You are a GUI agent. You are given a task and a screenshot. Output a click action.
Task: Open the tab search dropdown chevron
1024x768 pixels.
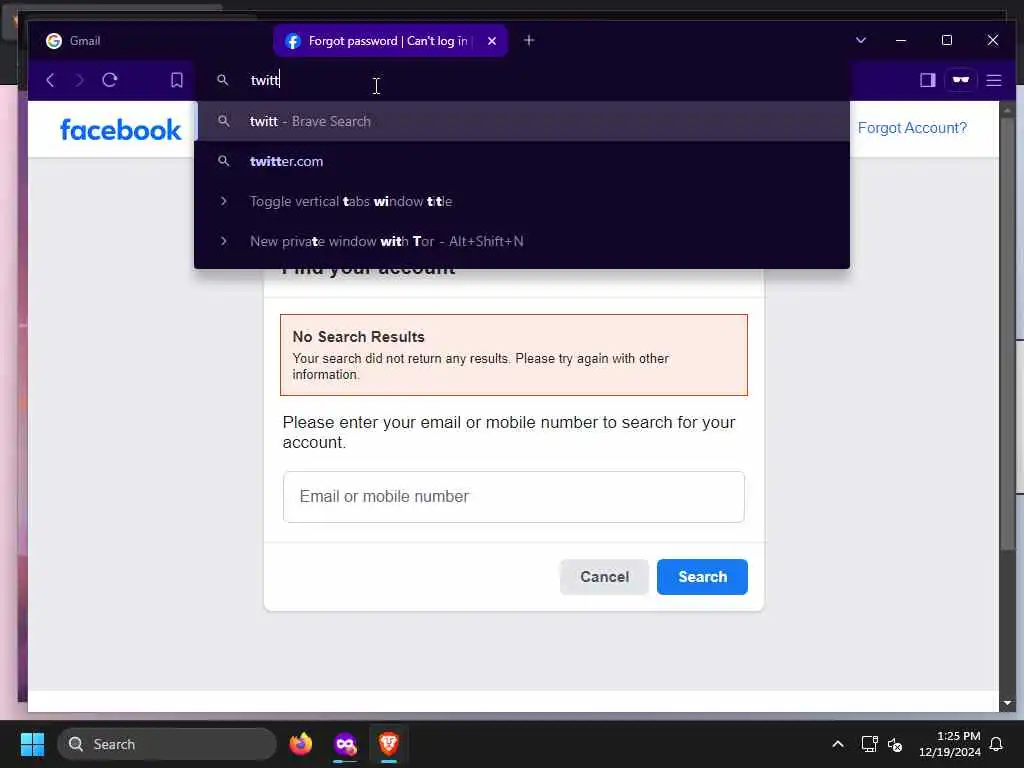point(861,40)
